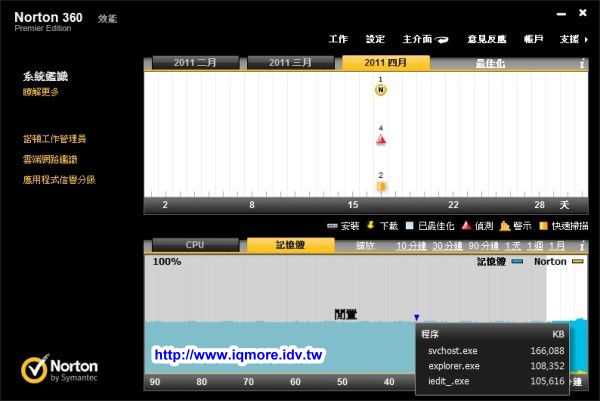
Task: Click the 快速掃描 legend icon
Action: [x=543, y=226]
